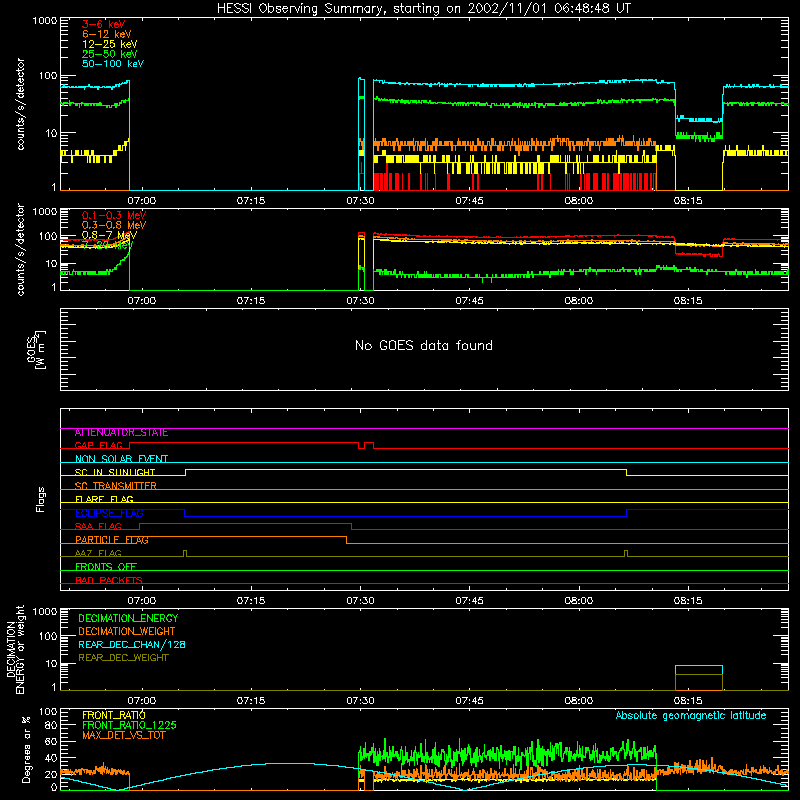The width and height of the screenshot is (800, 800).
Task: Select the NON_SOLAR_EVENT flag label
Action: pyautogui.click(x=121, y=459)
